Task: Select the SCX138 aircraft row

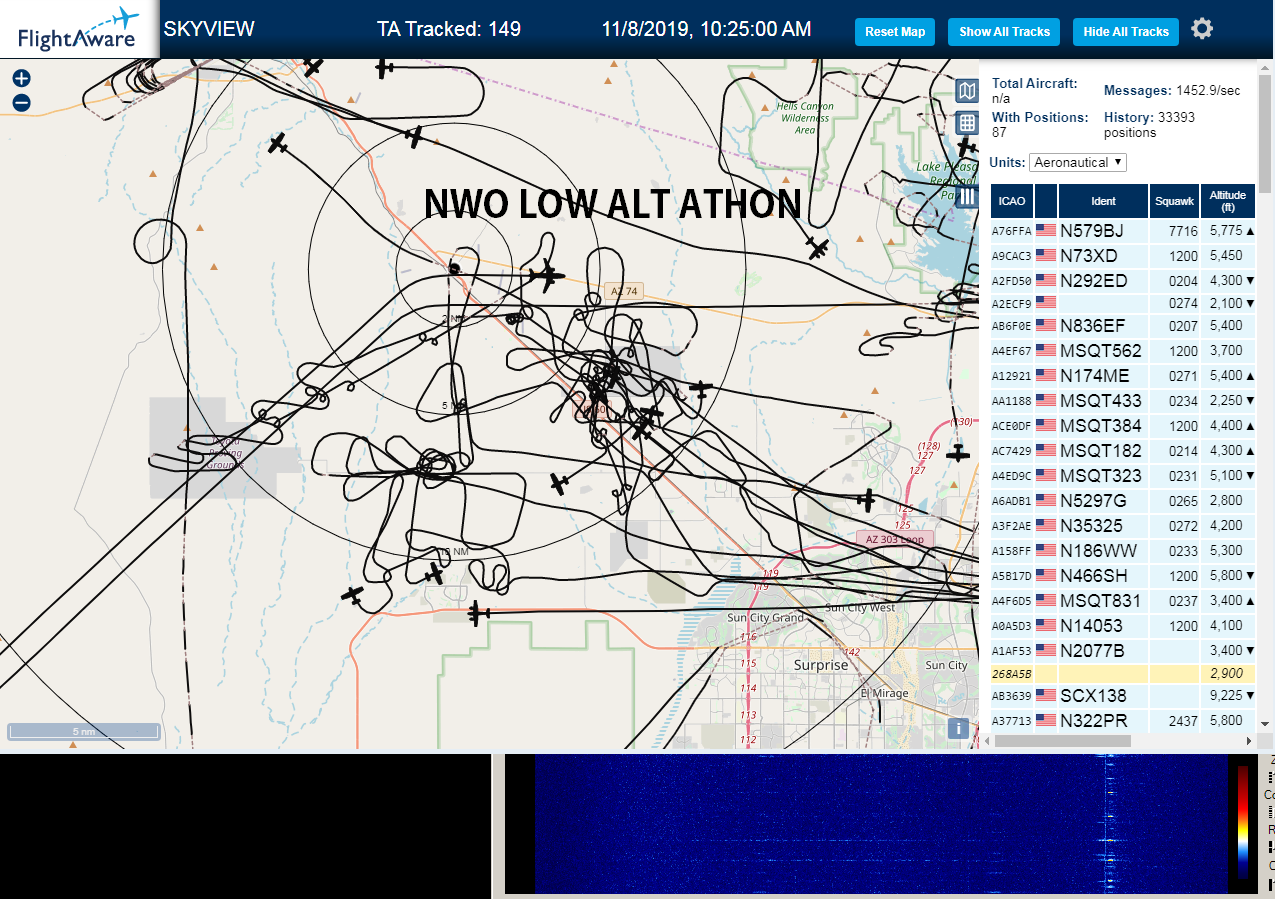Action: tap(1123, 696)
